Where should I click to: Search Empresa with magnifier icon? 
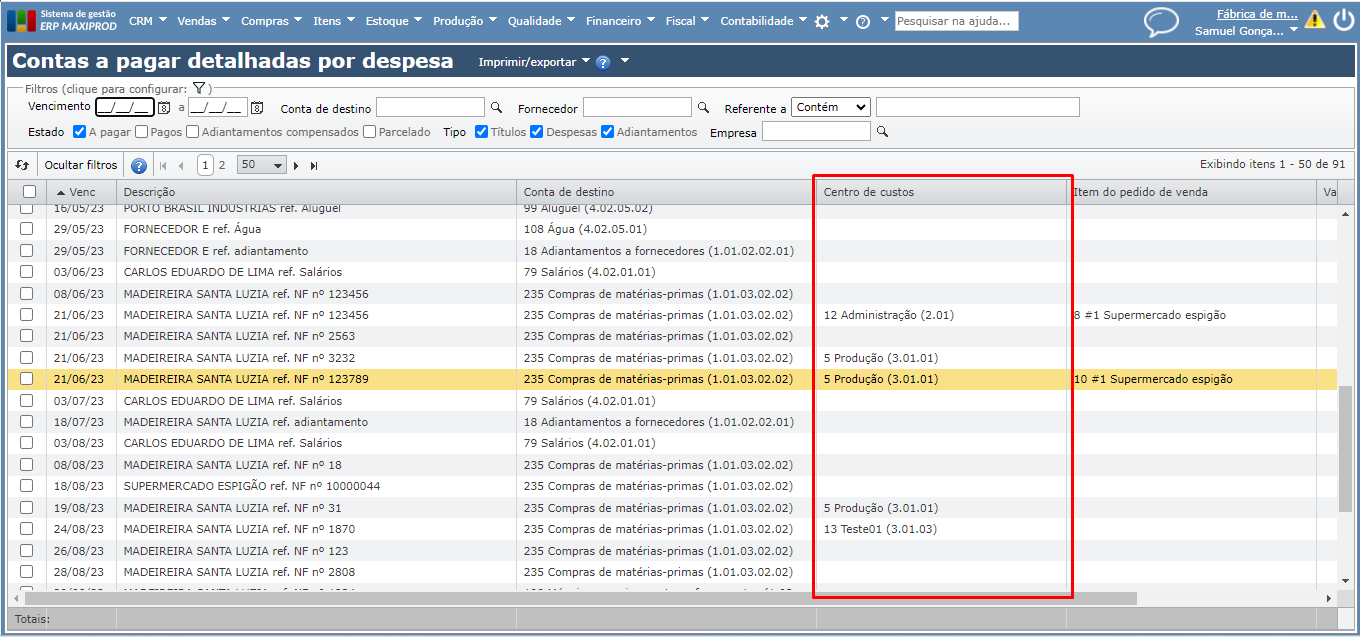(882, 131)
